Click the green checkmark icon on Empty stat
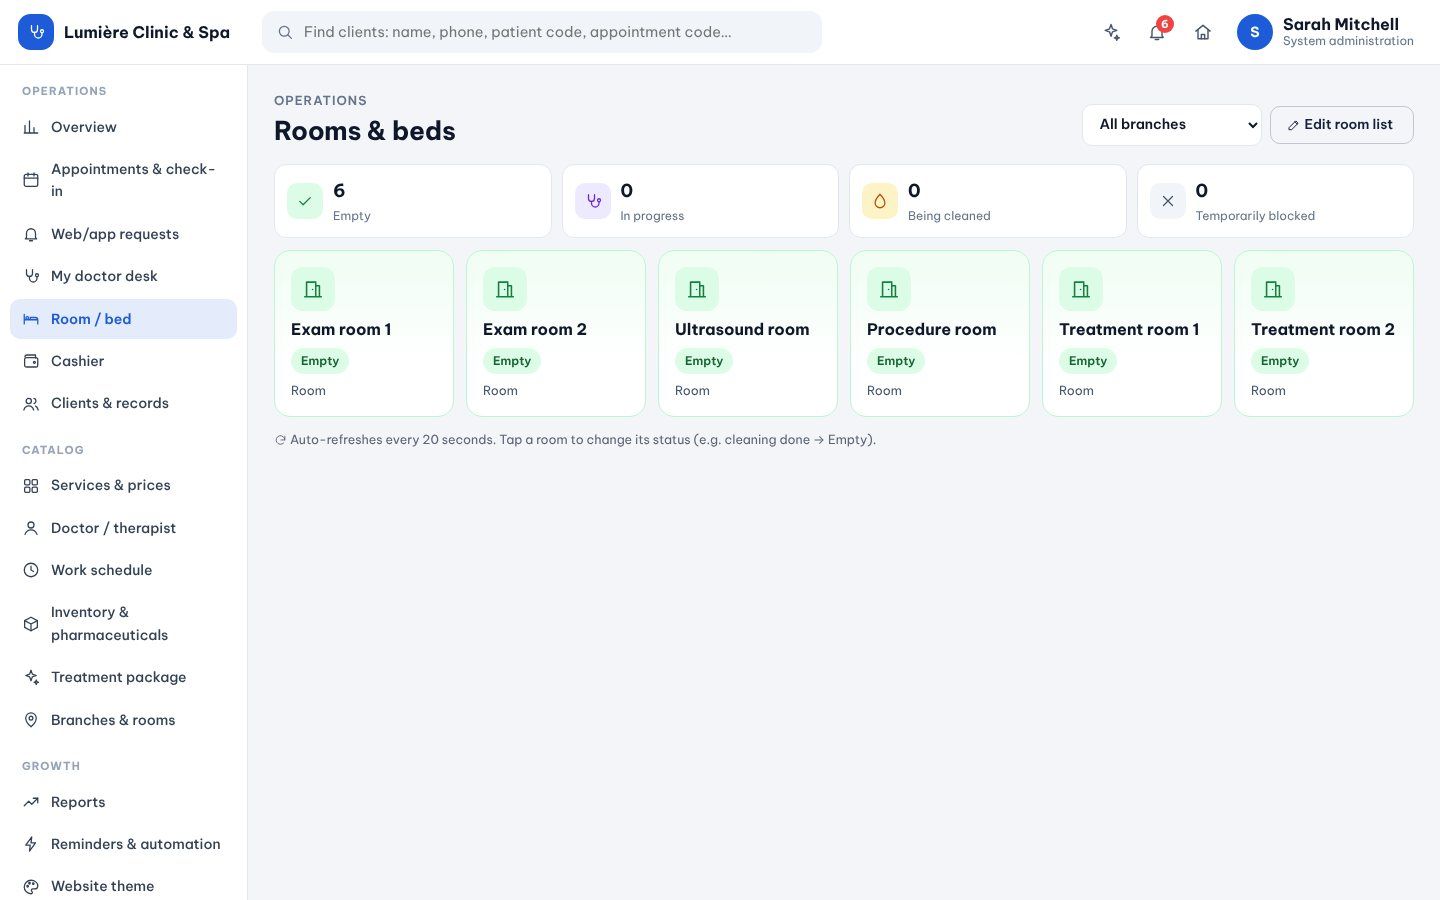This screenshot has width=1440, height=900. tap(305, 201)
